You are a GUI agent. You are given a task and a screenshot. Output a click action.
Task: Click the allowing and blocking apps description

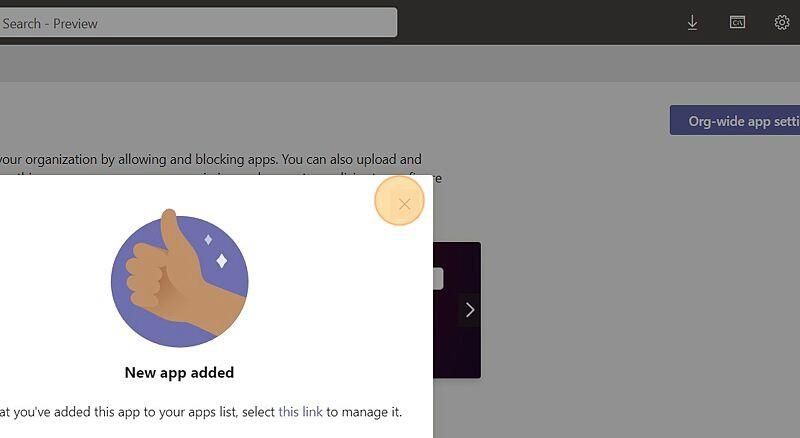pyautogui.click(x=211, y=159)
